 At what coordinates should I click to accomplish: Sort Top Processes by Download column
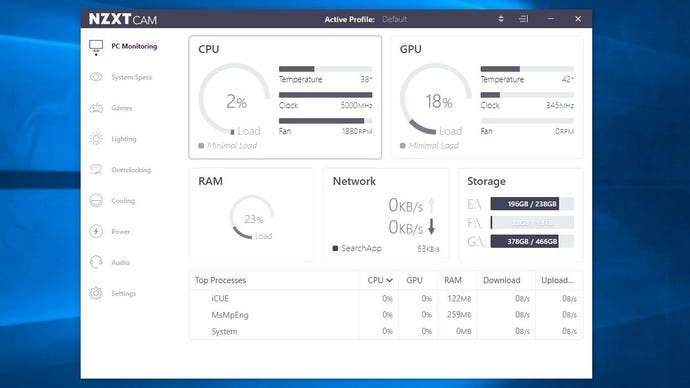point(501,280)
